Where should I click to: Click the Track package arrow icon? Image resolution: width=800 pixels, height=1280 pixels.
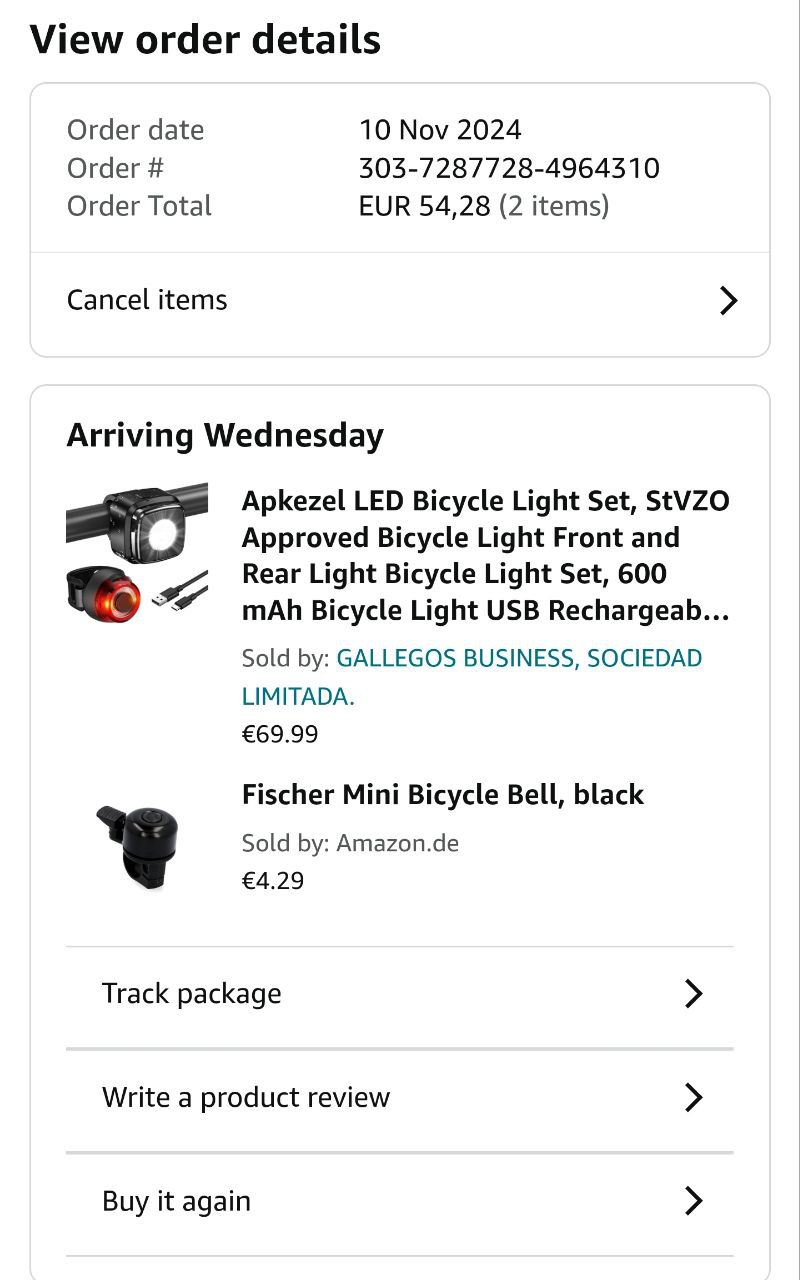(693, 993)
